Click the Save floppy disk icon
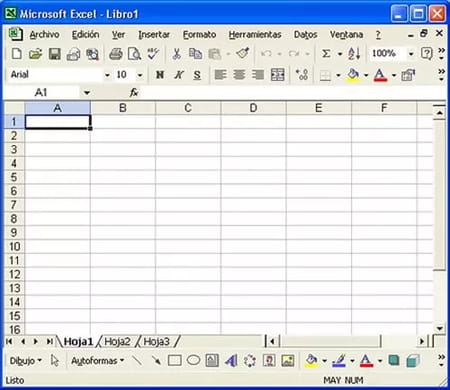 coord(55,54)
